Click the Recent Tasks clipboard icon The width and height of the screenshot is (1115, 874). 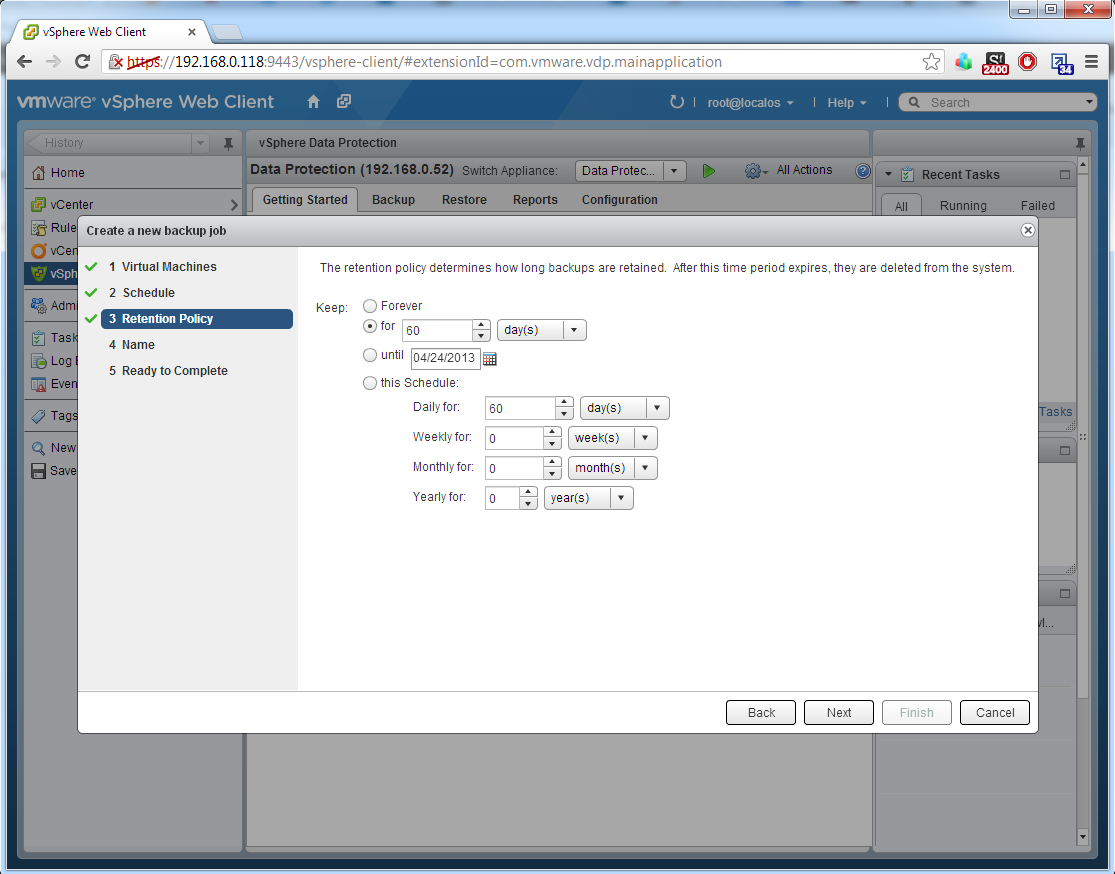click(x=907, y=174)
